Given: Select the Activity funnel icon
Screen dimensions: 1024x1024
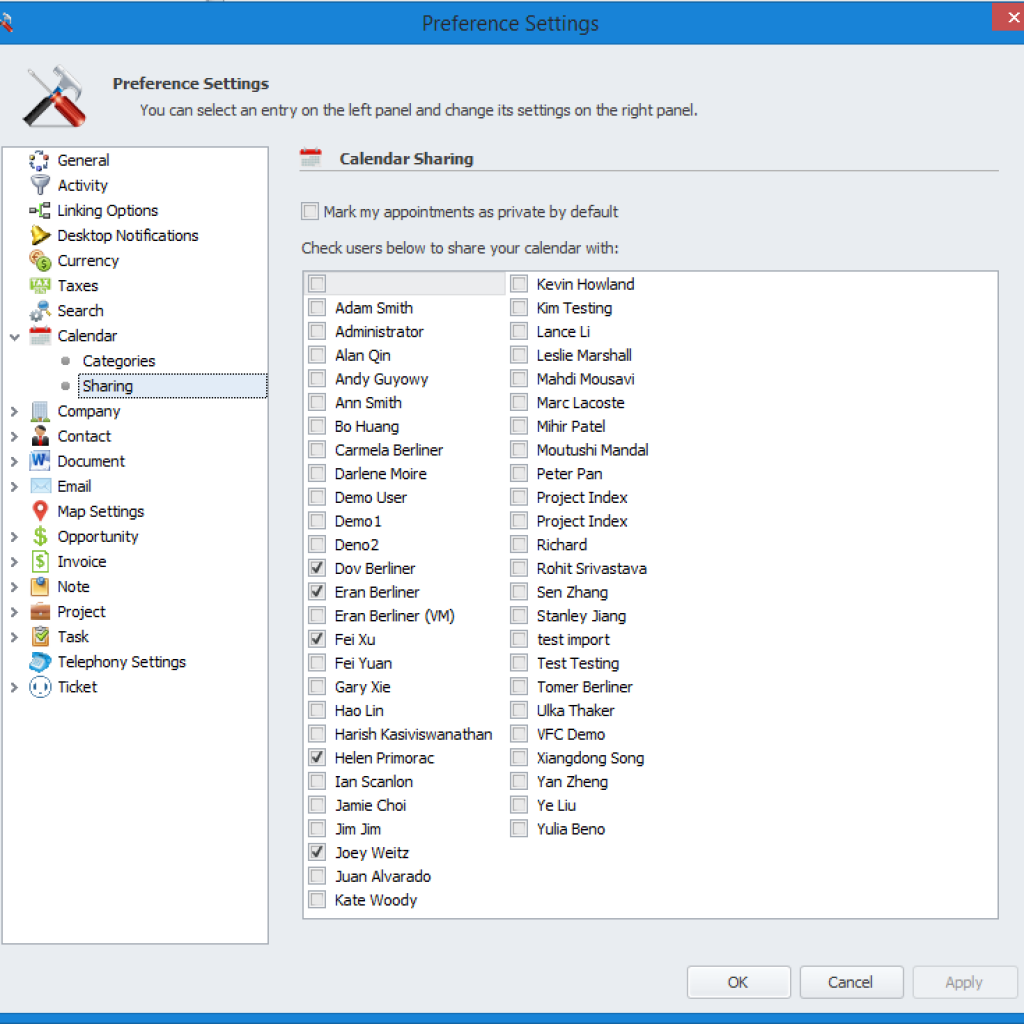Looking at the screenshot, I should [40, 185].
